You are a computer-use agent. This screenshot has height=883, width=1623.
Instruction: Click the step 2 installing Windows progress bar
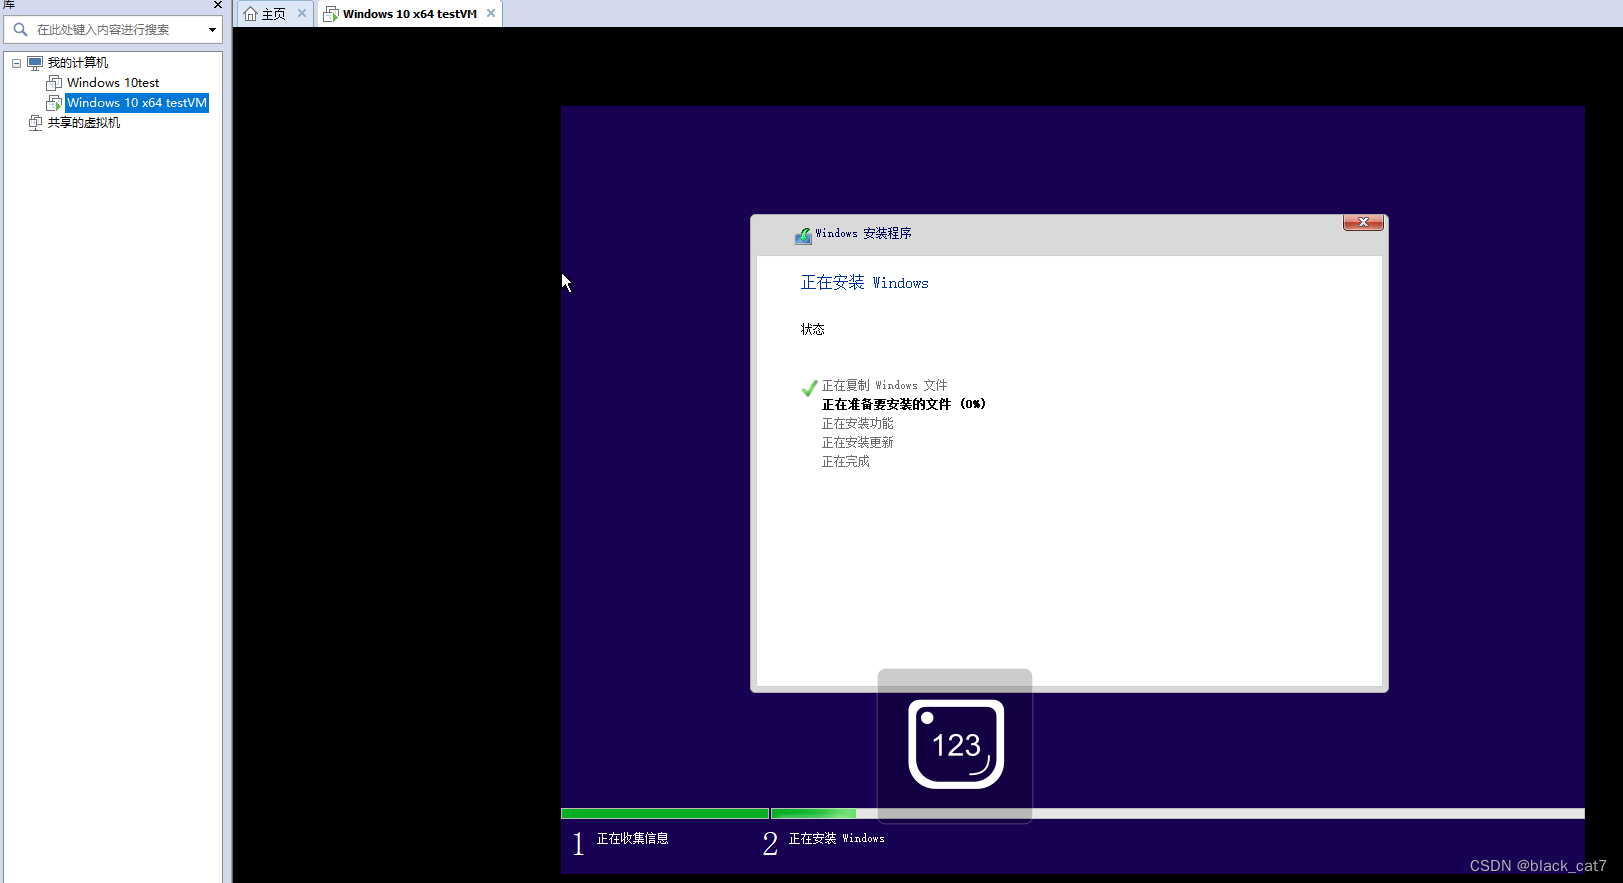tap(1178, 813)
